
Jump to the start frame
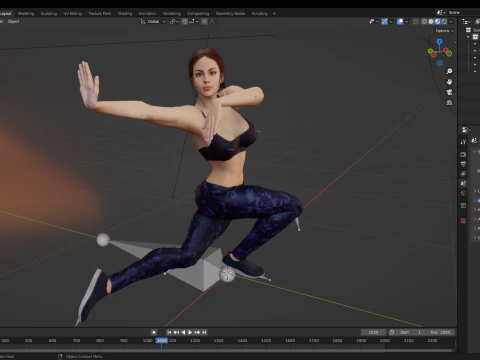click(x=169, y=332)
